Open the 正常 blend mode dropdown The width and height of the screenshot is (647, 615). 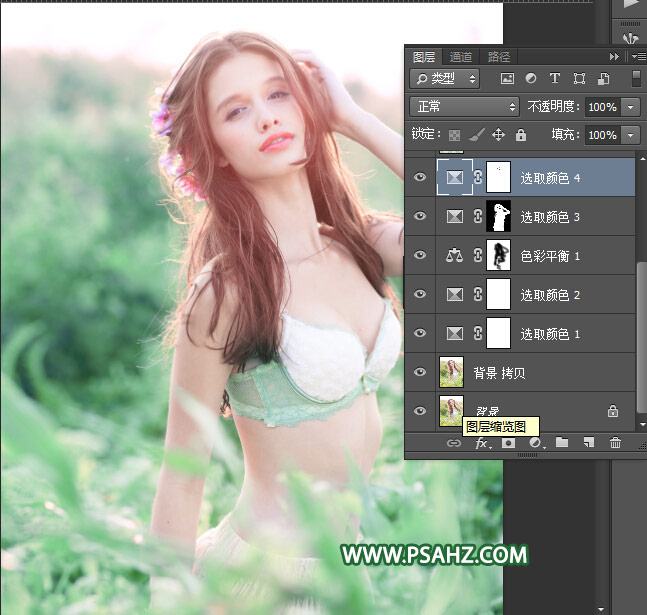pyautogui.click(x=464, y=106)
